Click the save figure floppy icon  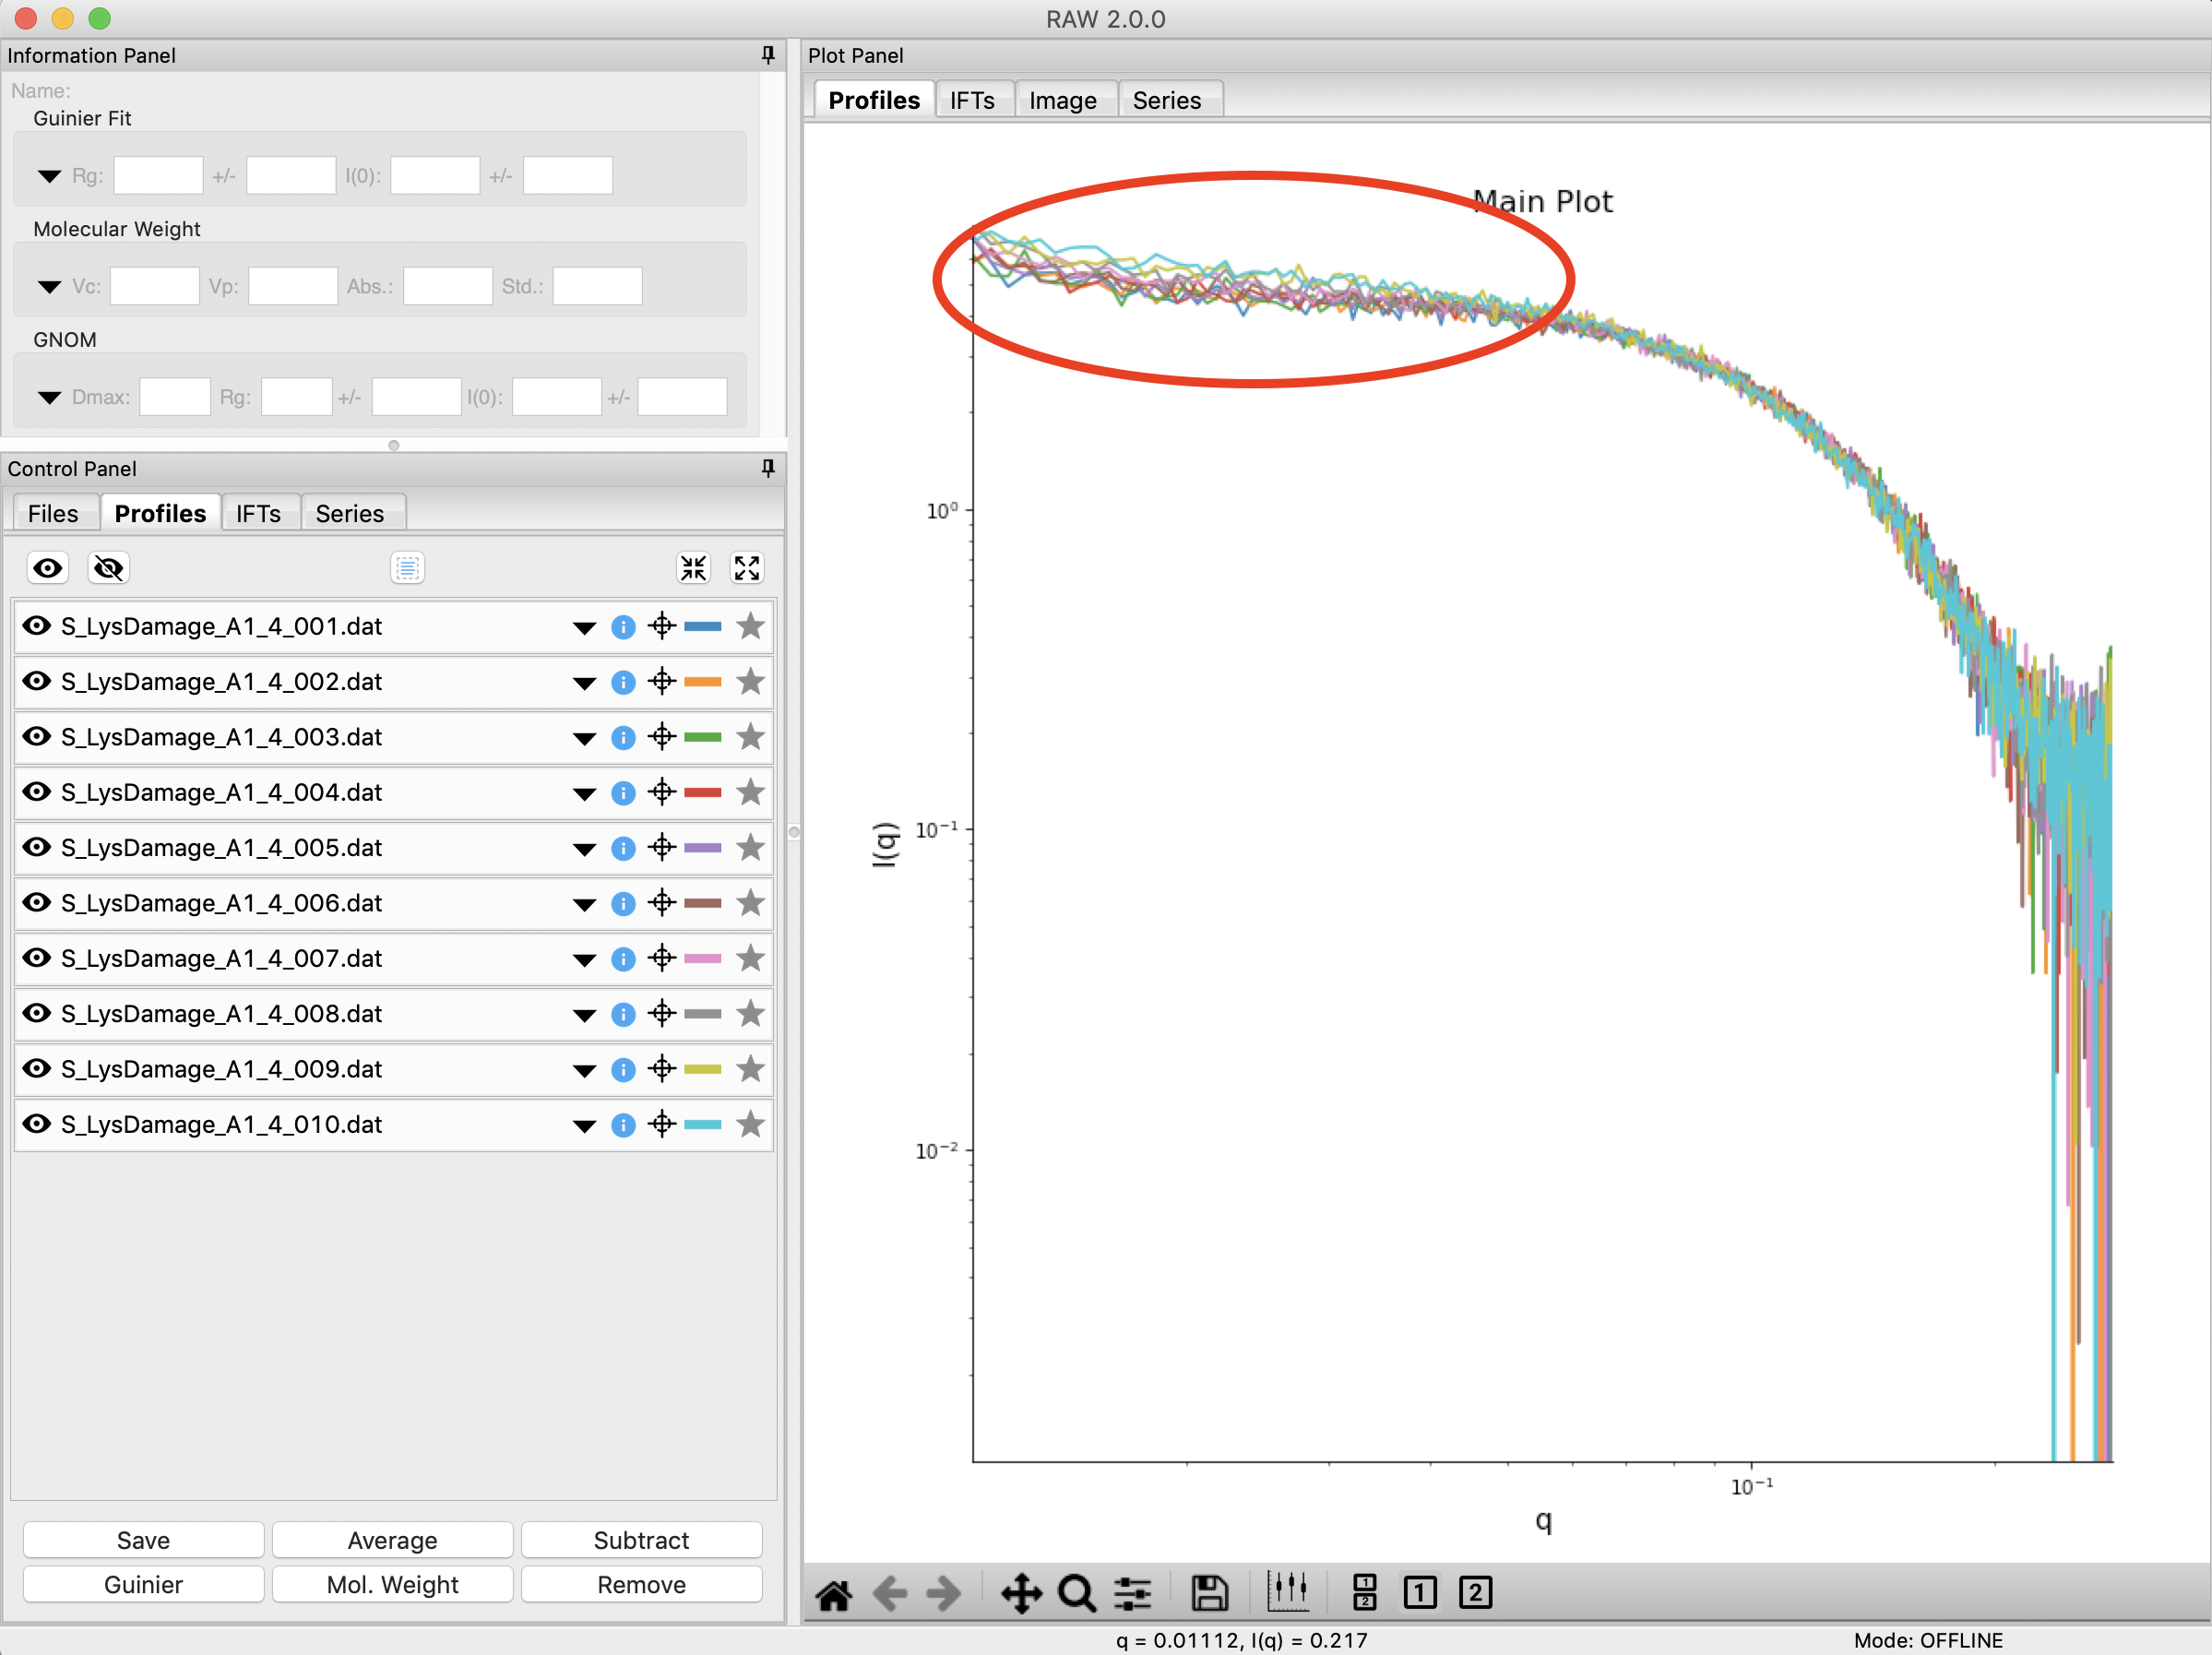click(1209, 1593)
